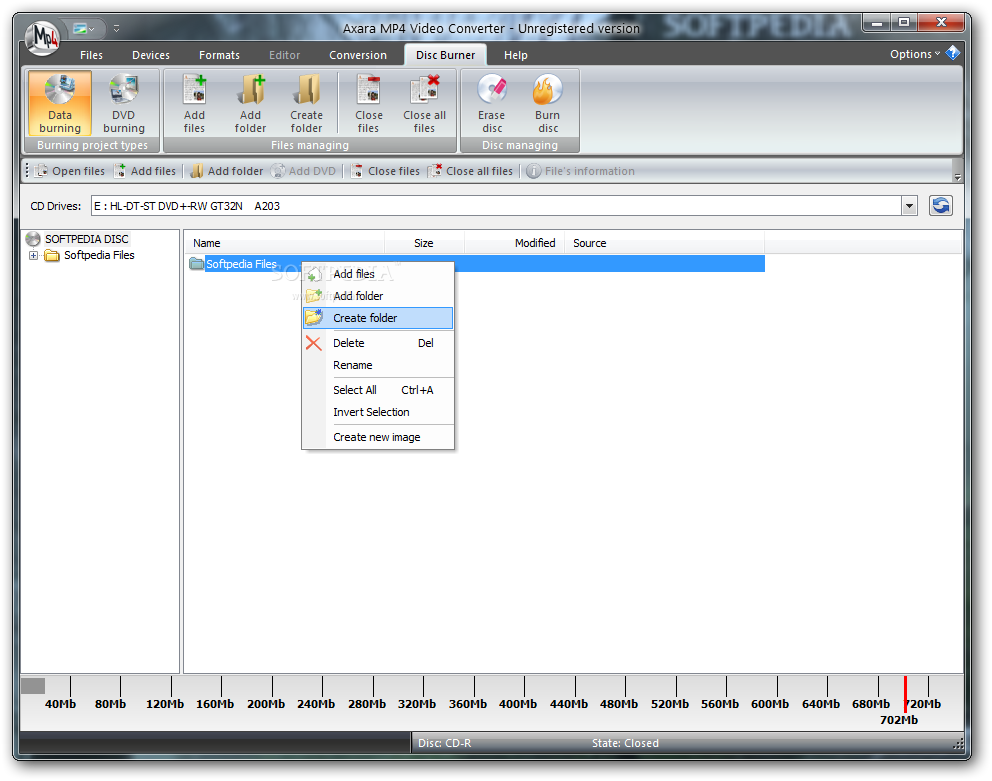The height and width of the screenshot is (781, 992).
Task: Choose Create folder from context menu
Action: pos(378,318)
